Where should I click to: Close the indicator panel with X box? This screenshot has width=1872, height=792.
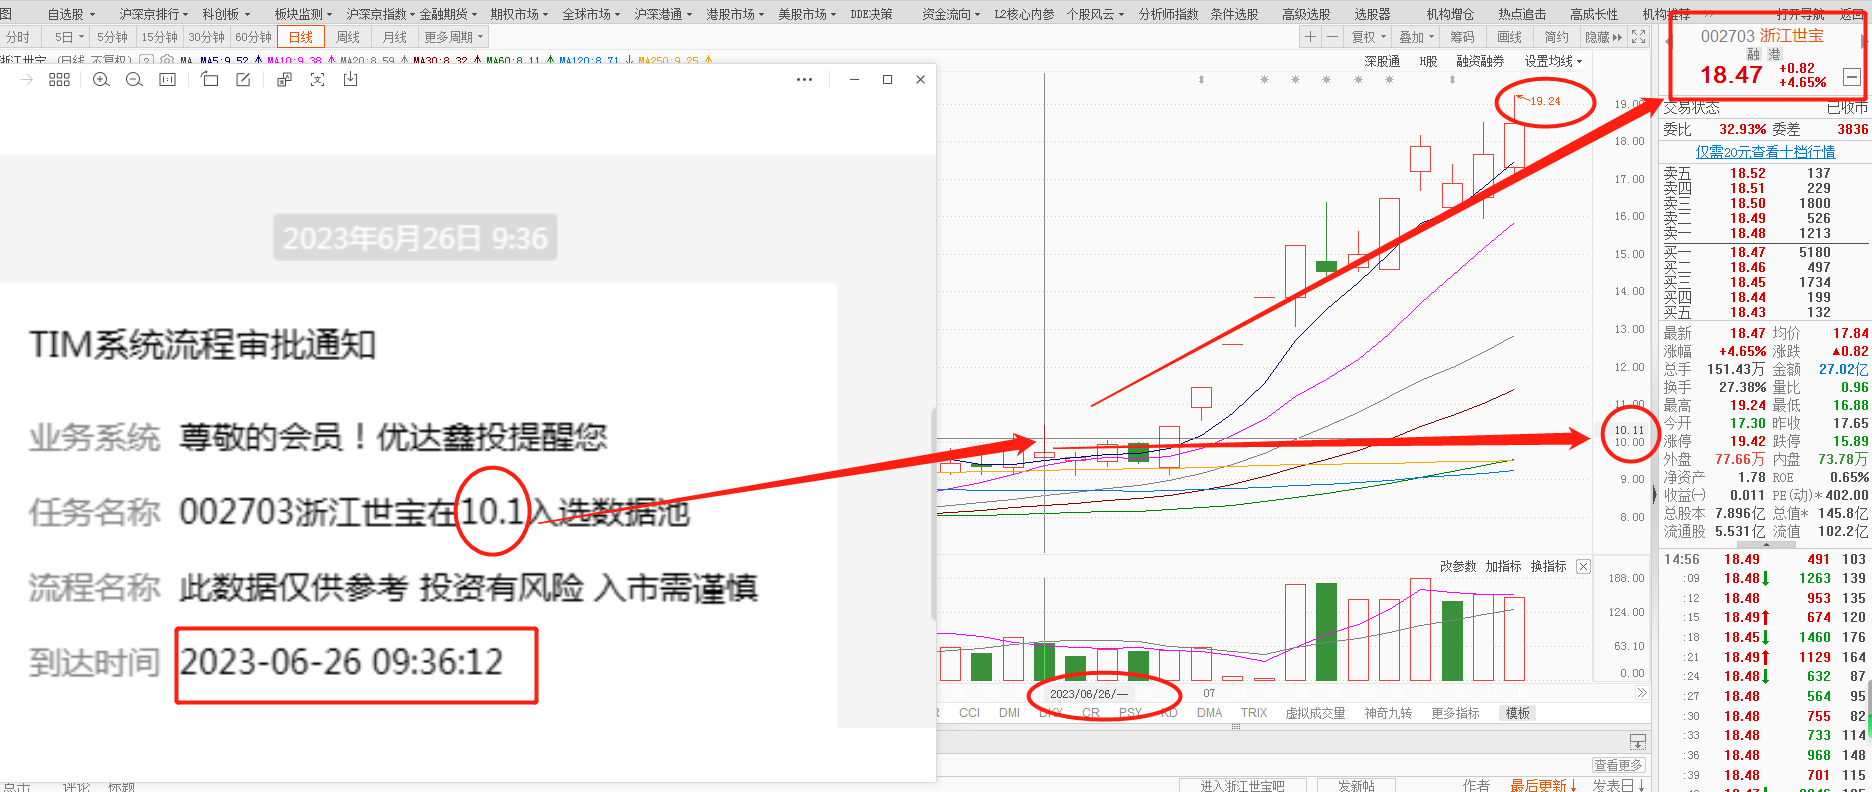pyautogui.click(x=1583, y=566)
